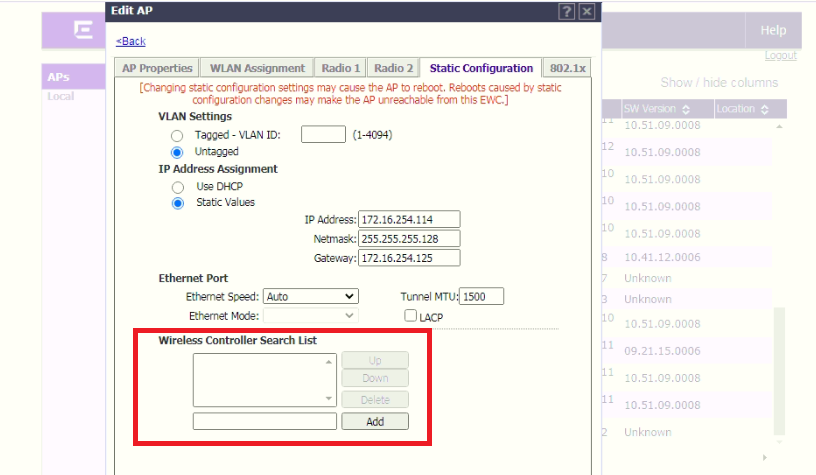The image size is (816, 475).
Task: Click the Back link
Action: pyautogui.click(x=131, y=41)
